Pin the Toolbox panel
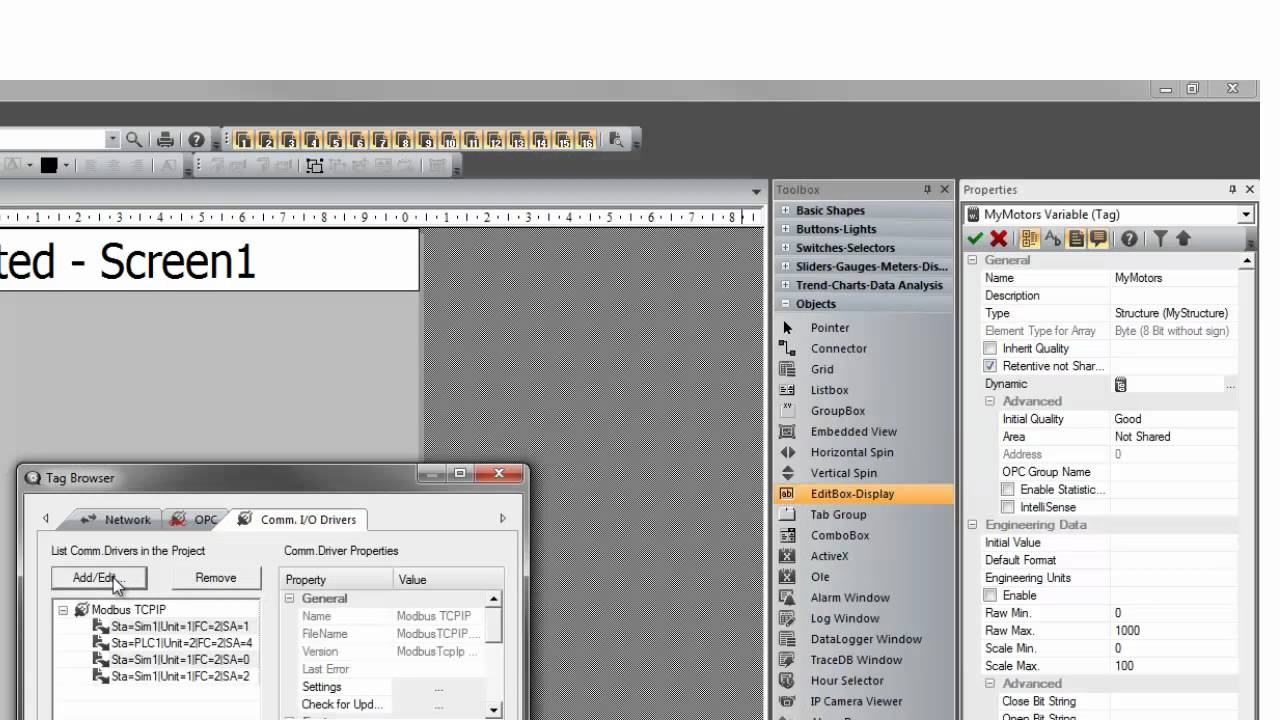1280x720 pixels. coord(927,190)
